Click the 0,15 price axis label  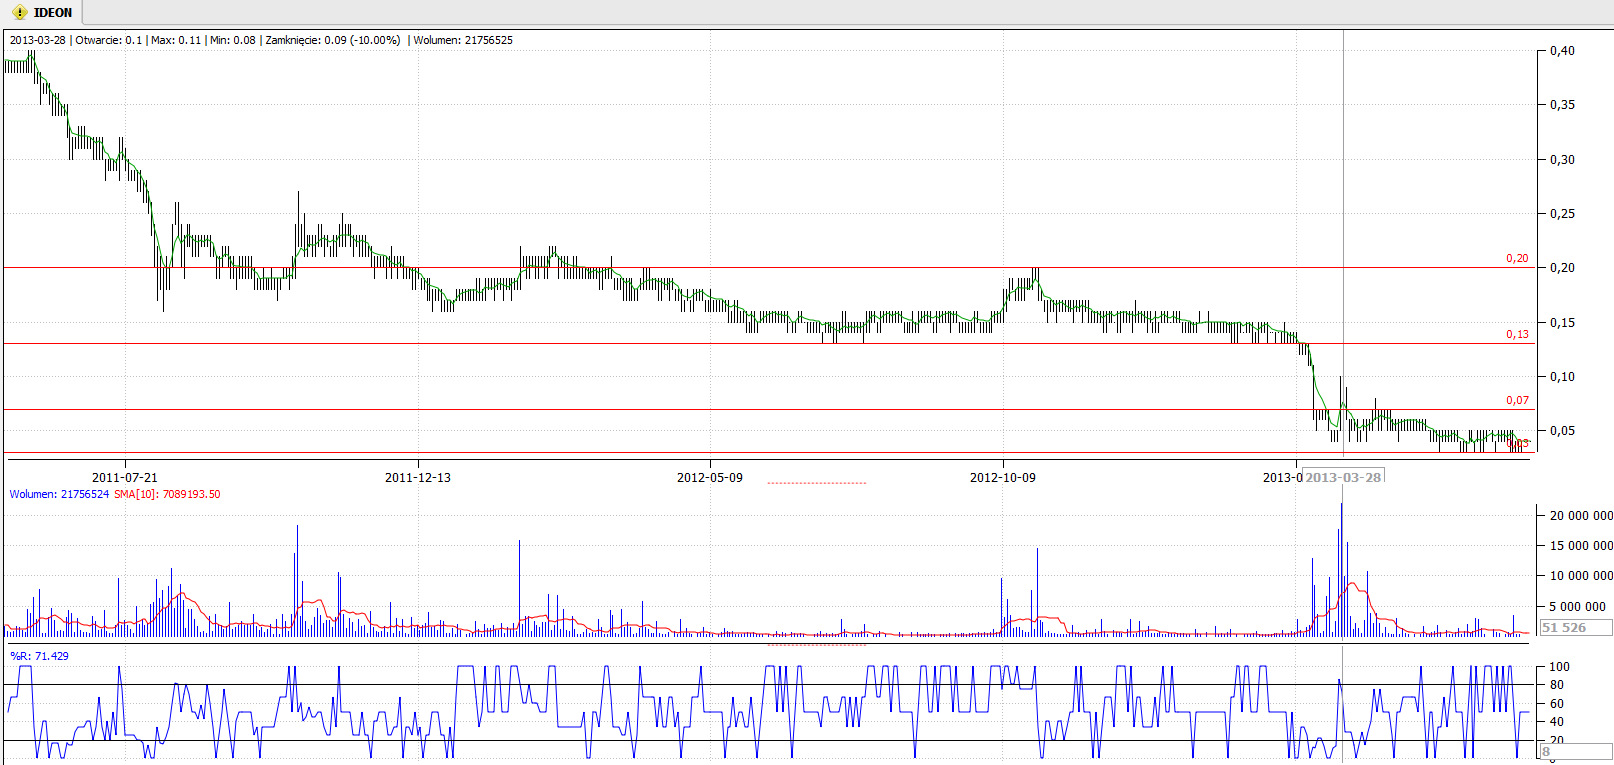[x=1562, y=323]
